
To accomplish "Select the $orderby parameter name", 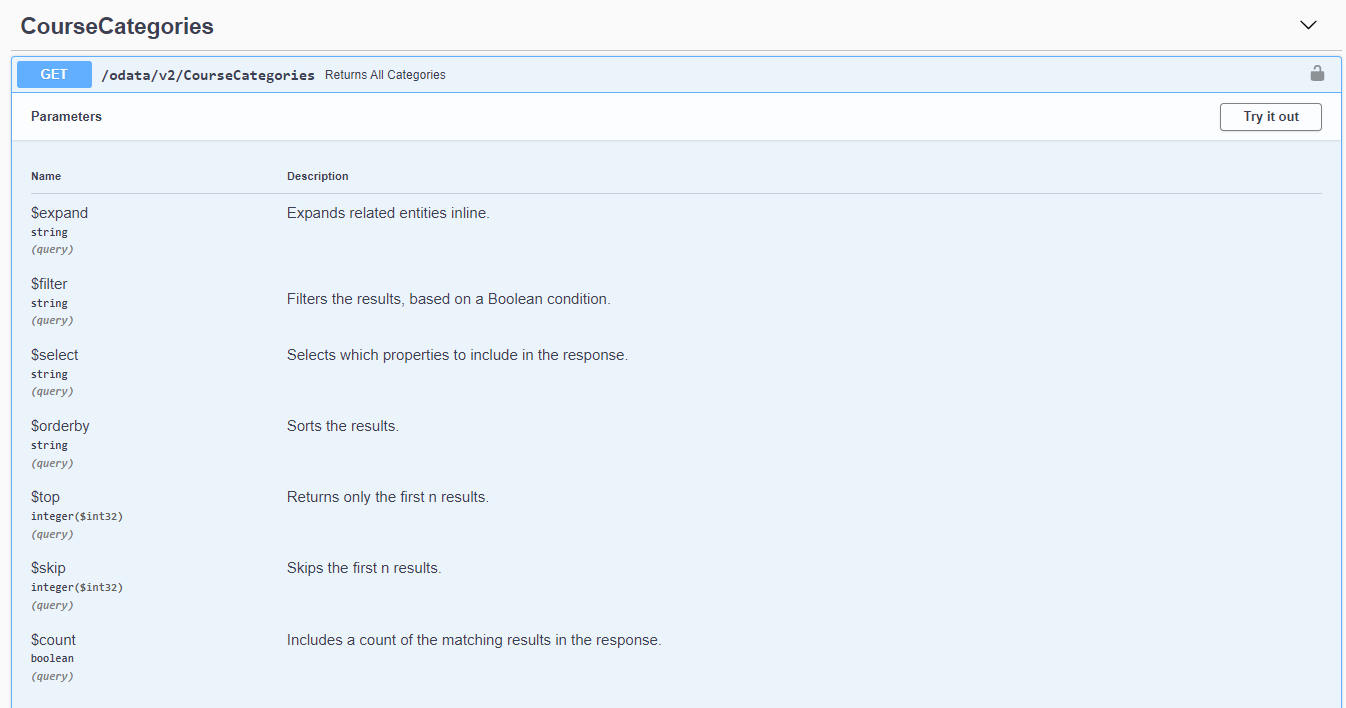I will tap(60, 426).
